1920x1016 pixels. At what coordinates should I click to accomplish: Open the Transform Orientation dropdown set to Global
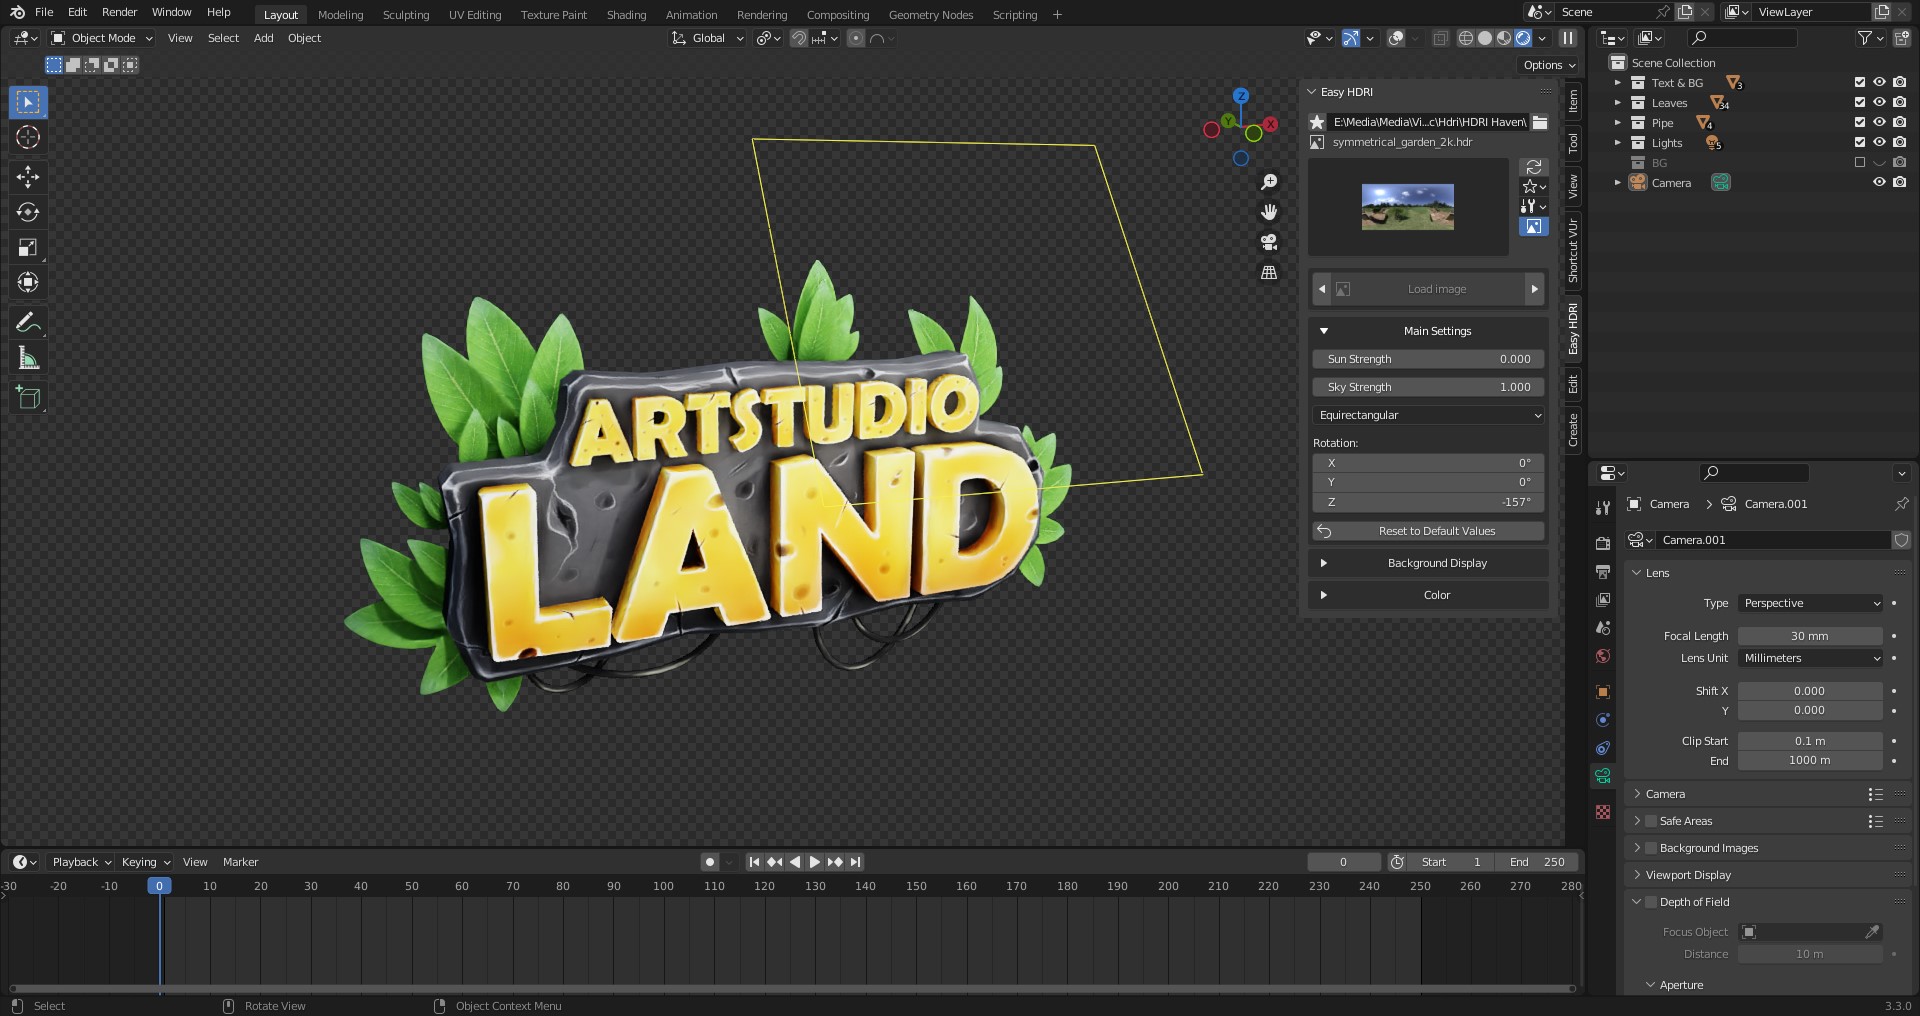(x=707, y=38)
